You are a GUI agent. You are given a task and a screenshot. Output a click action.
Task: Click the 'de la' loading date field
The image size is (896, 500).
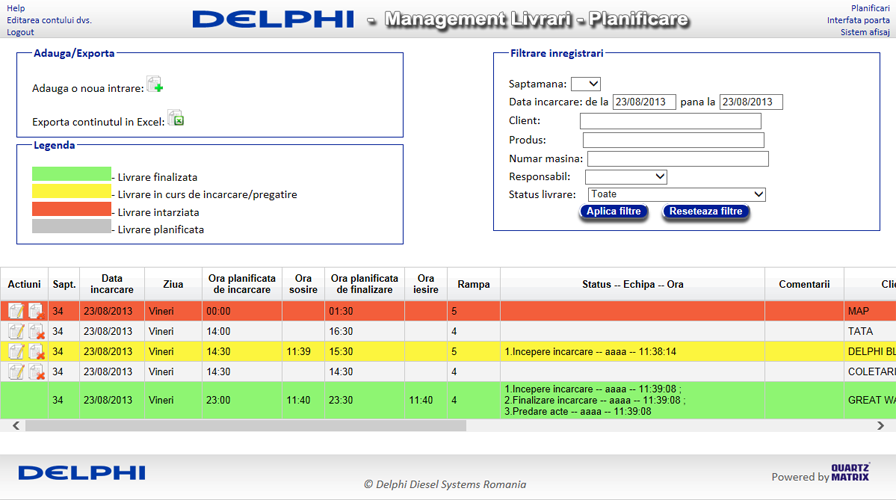tap(644, 102)
